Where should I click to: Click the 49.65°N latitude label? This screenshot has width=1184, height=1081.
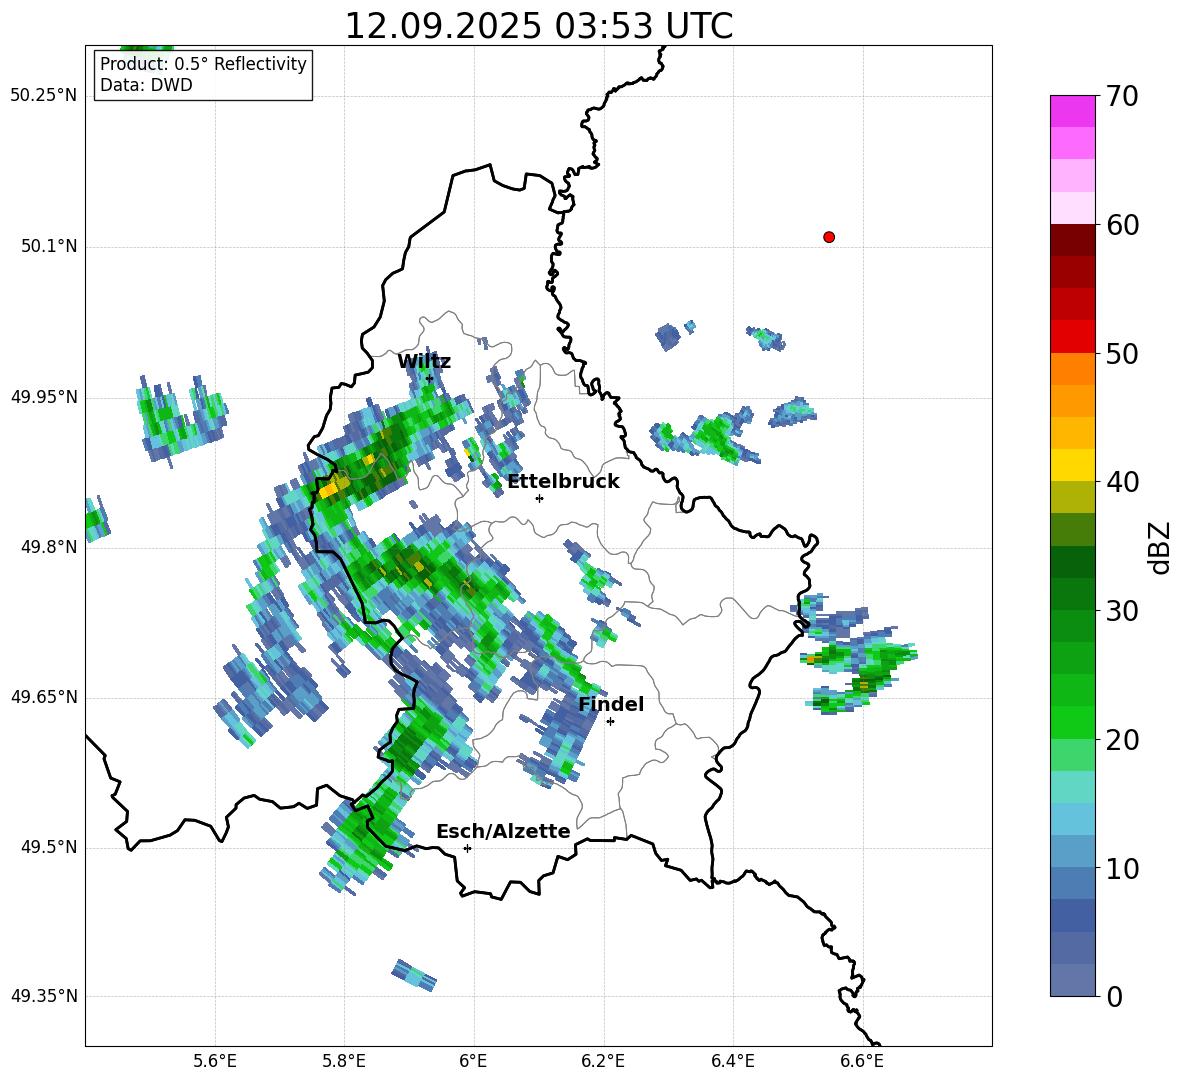point(44,696)
